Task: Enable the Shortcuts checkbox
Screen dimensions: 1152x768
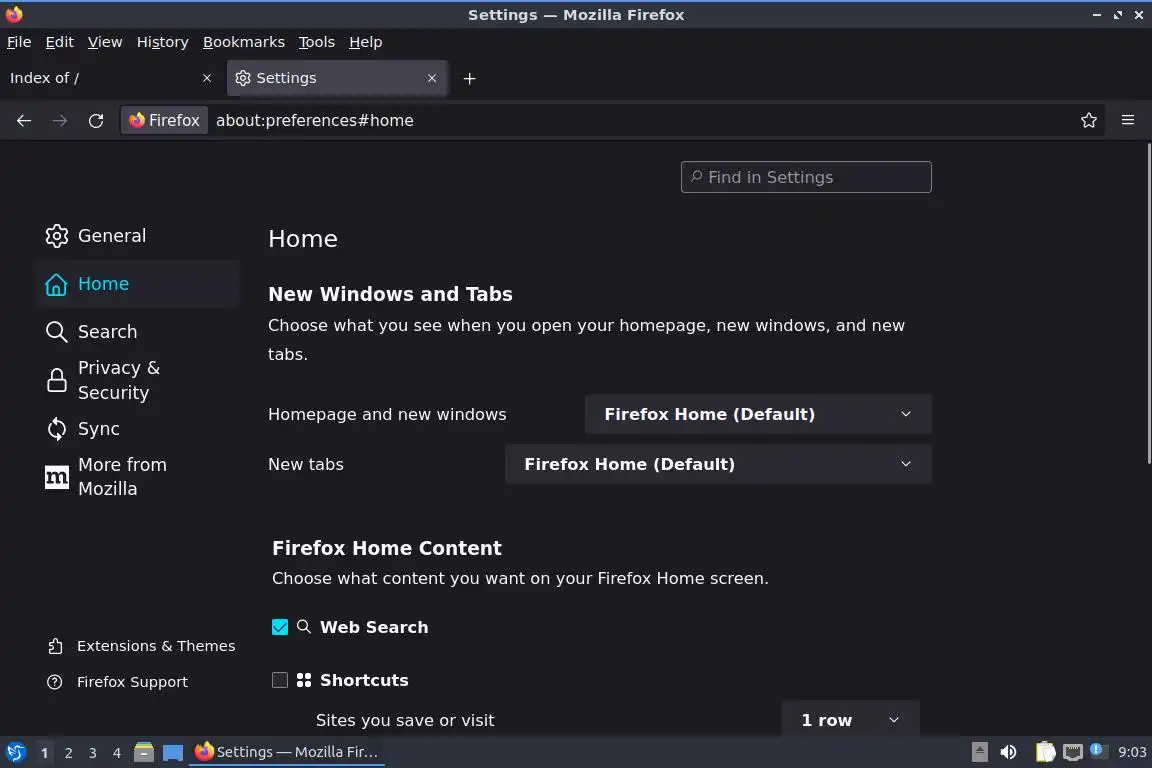Action: coord(280,681)
